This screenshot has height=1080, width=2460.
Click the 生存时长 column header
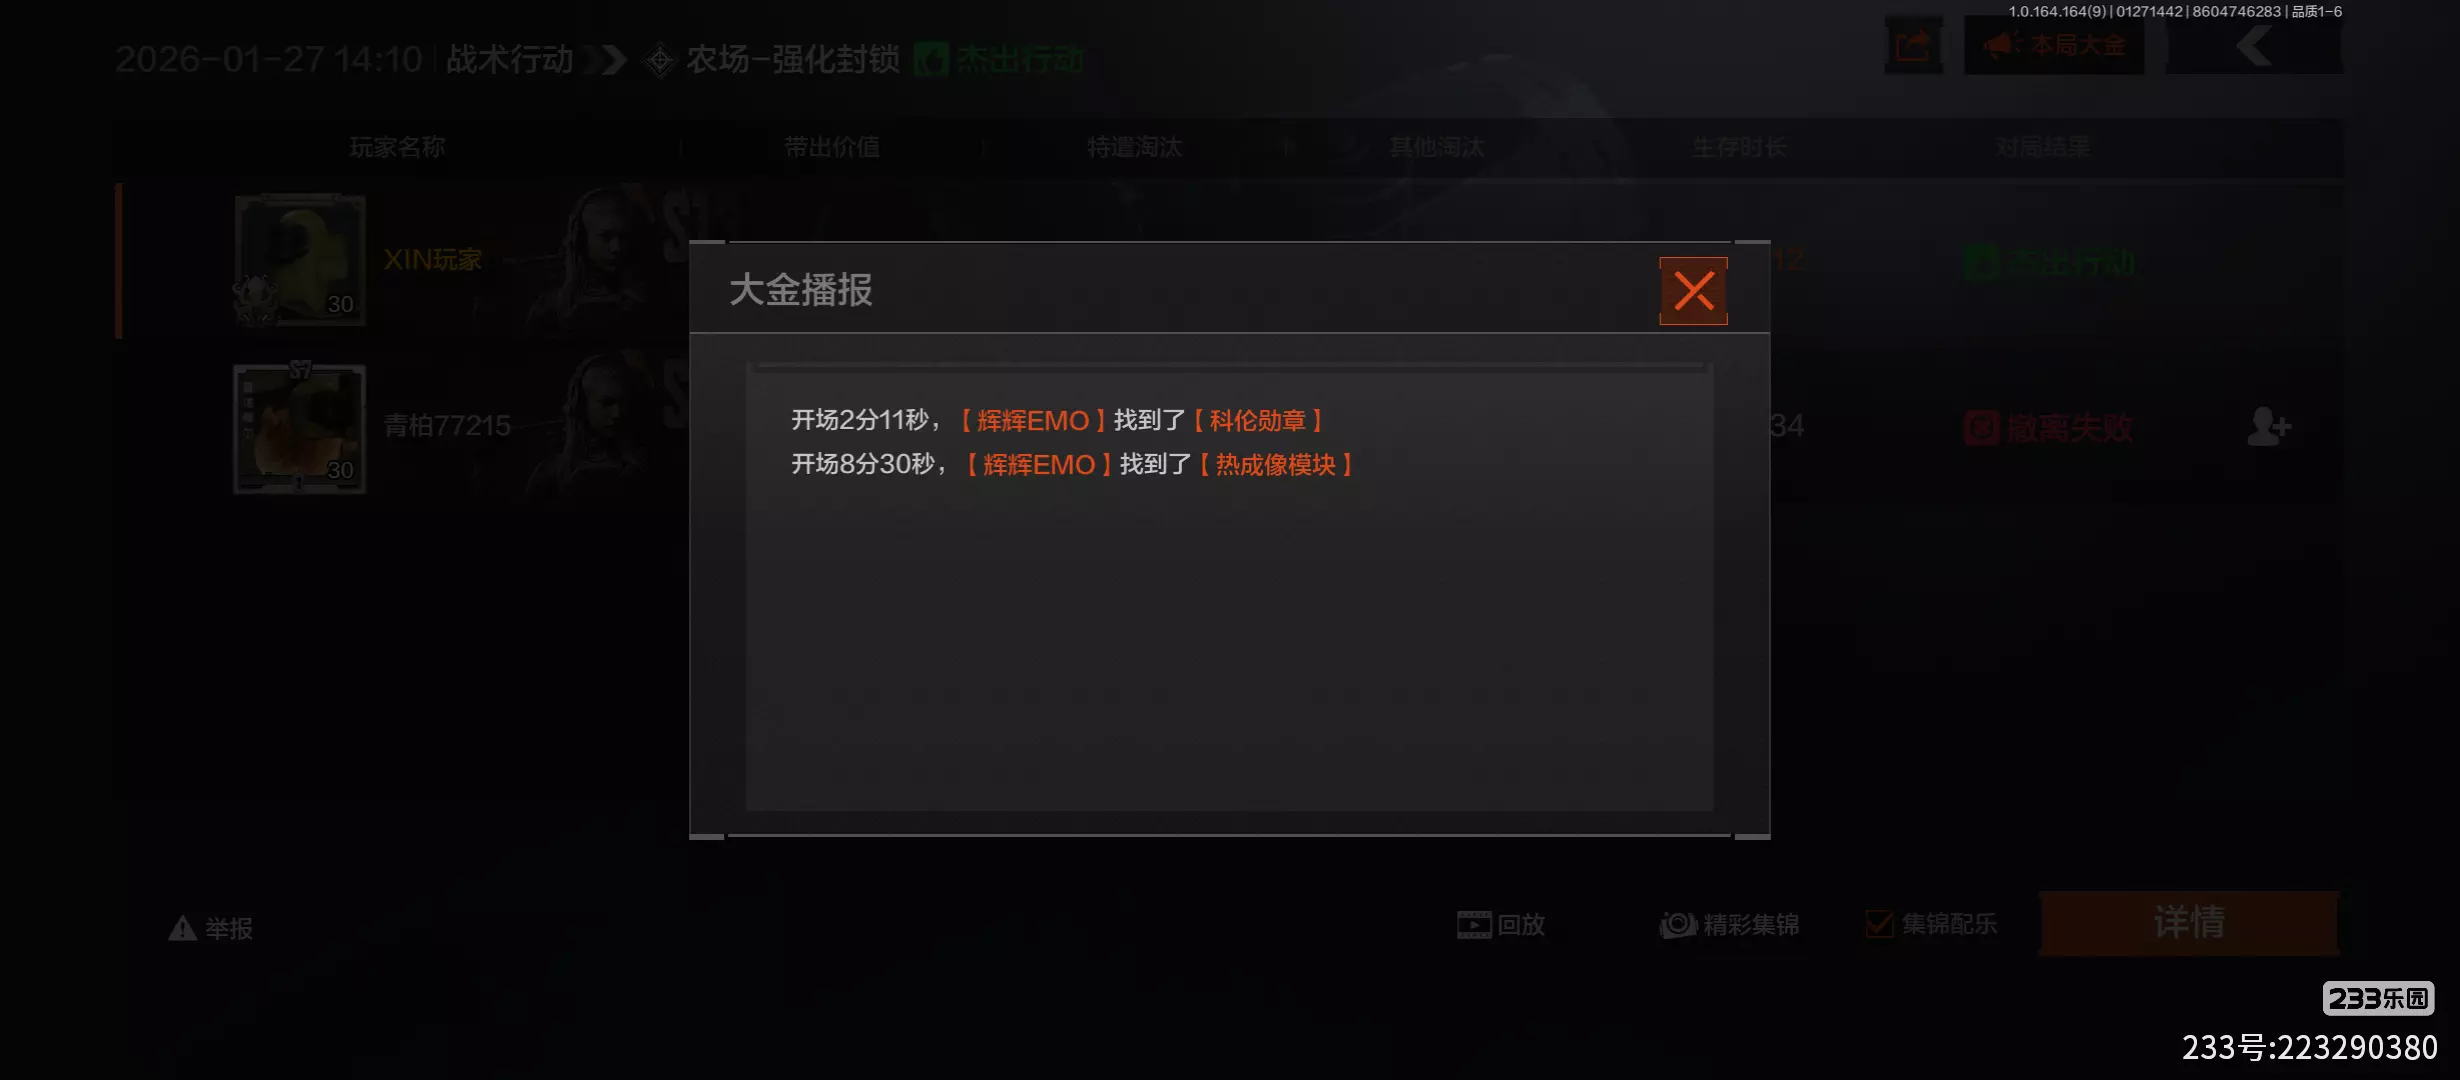point(1739,147)
